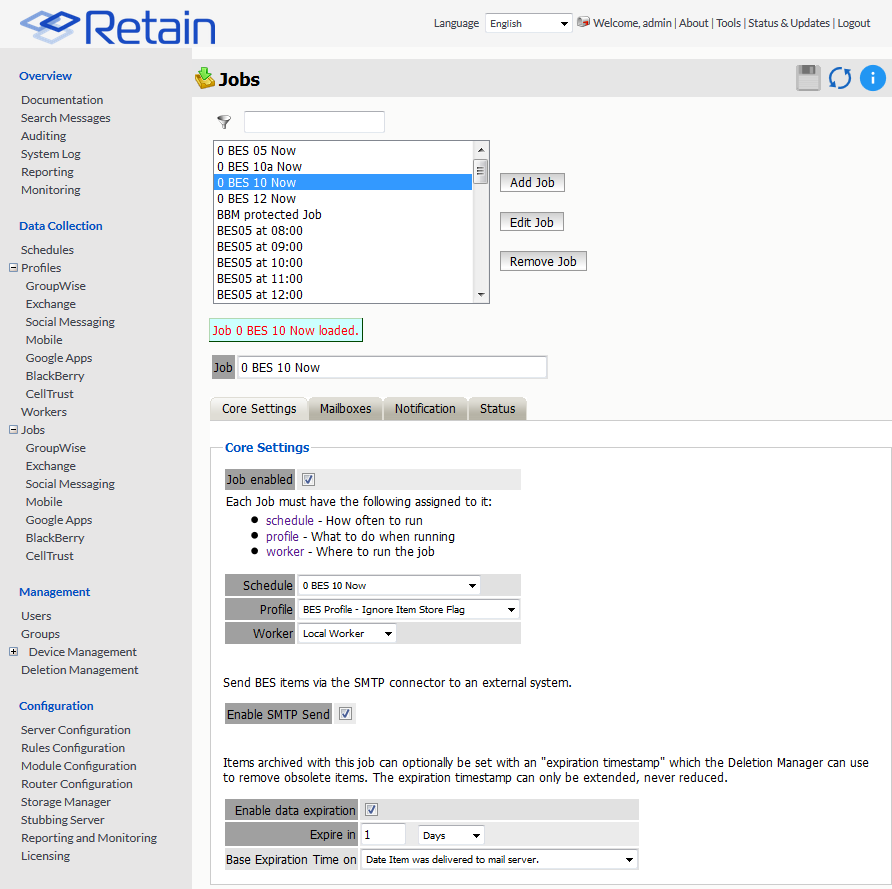This screenshot has height=889, width=892.
Task: Click the Expire in number field
Action: [x=383, y=834]
